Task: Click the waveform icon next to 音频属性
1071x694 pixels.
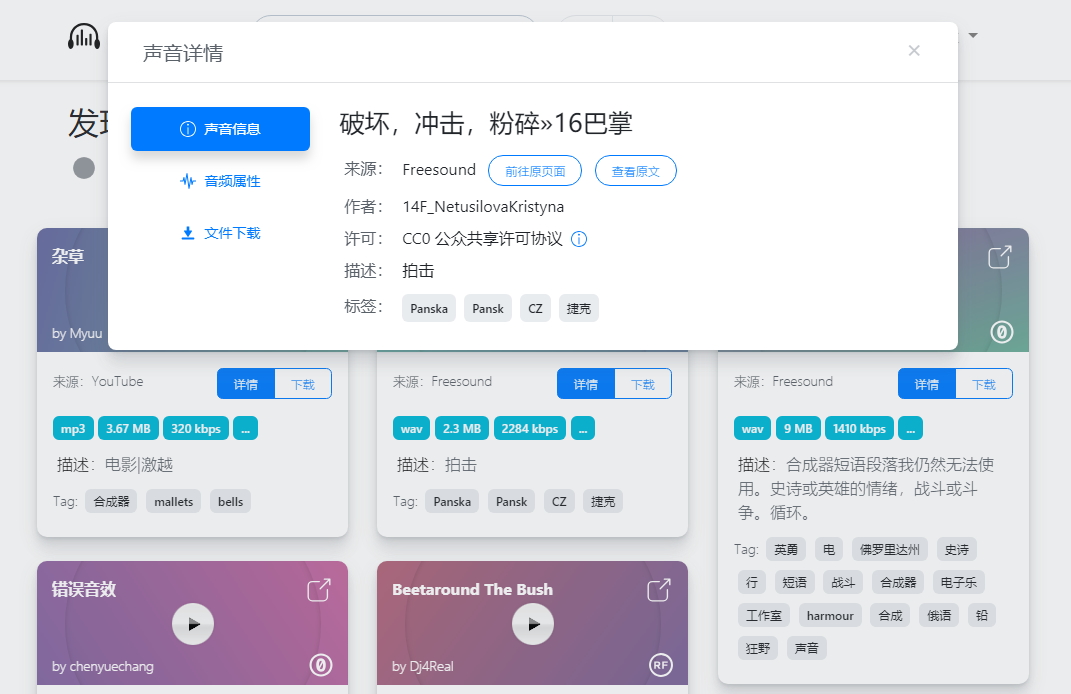Action: click(188, 181)
